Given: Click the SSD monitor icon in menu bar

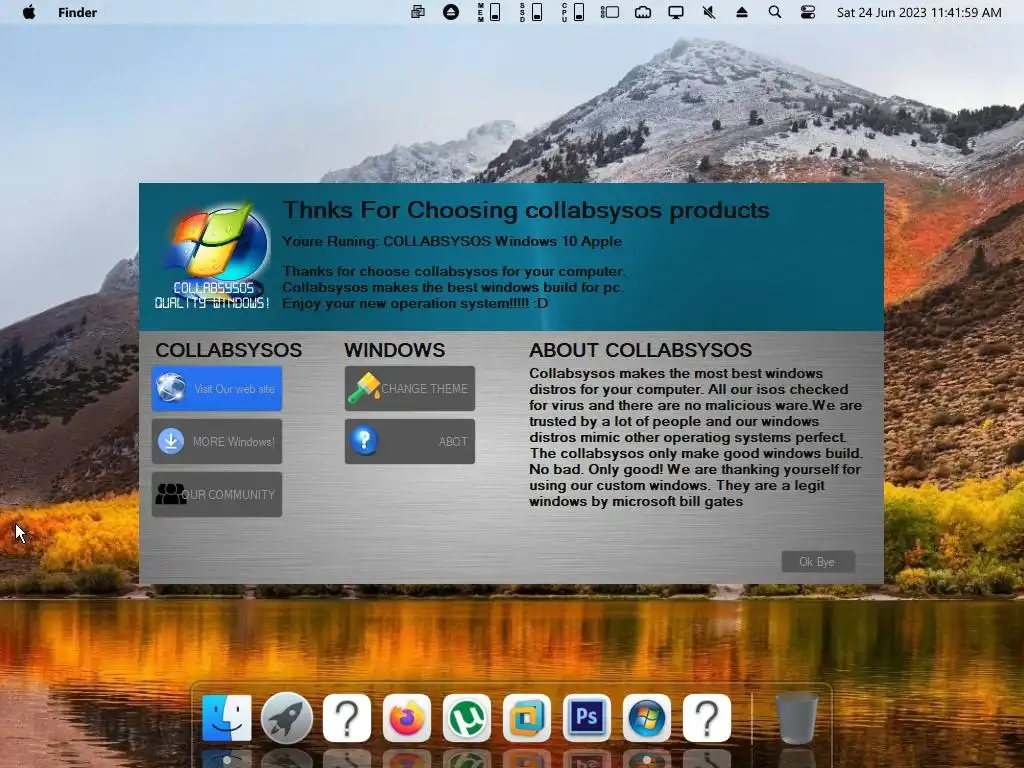Looking at the screenshot, I should (531, 12).
